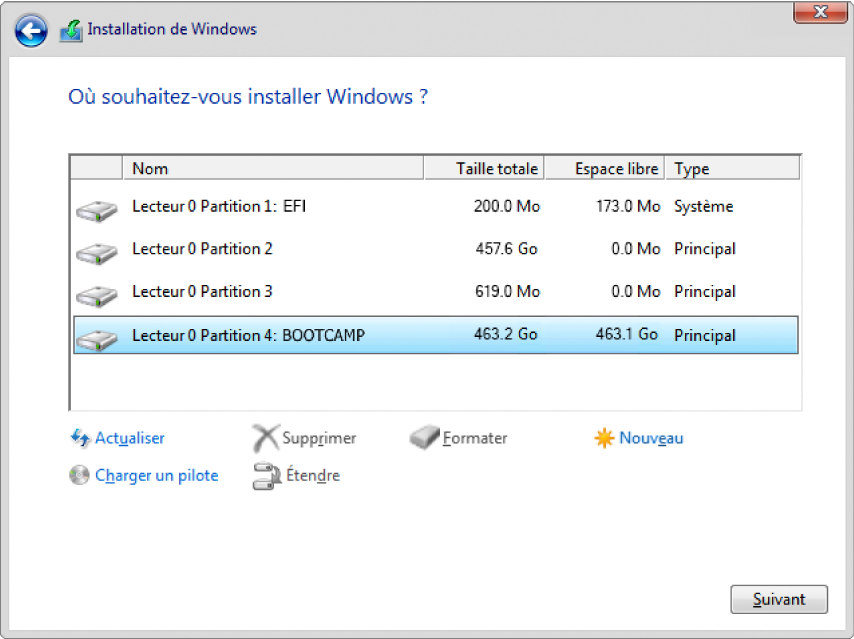Image resolution: width=854 pixels, height=639 pixels.
Task: Click the Supprimer X icon
Action: coord(265,438)
